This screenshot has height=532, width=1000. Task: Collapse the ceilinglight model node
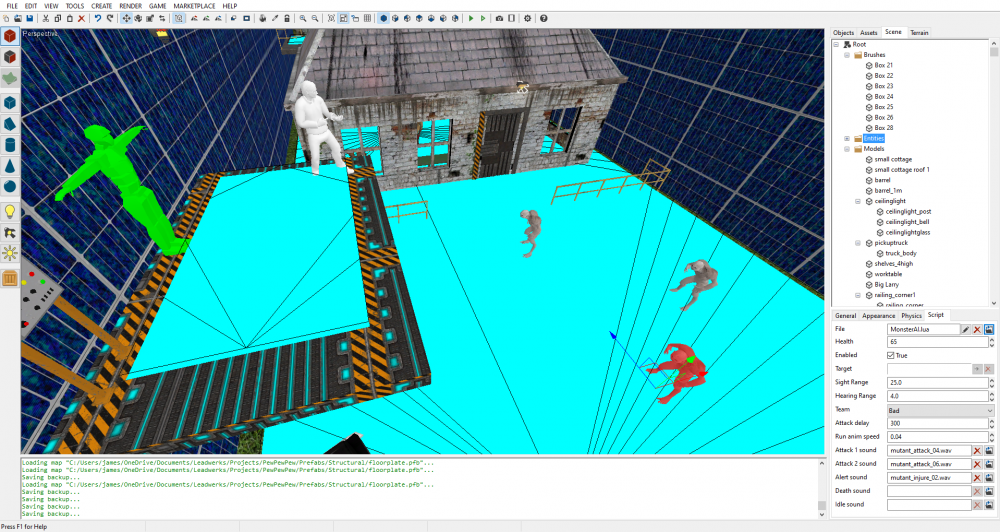858,201
